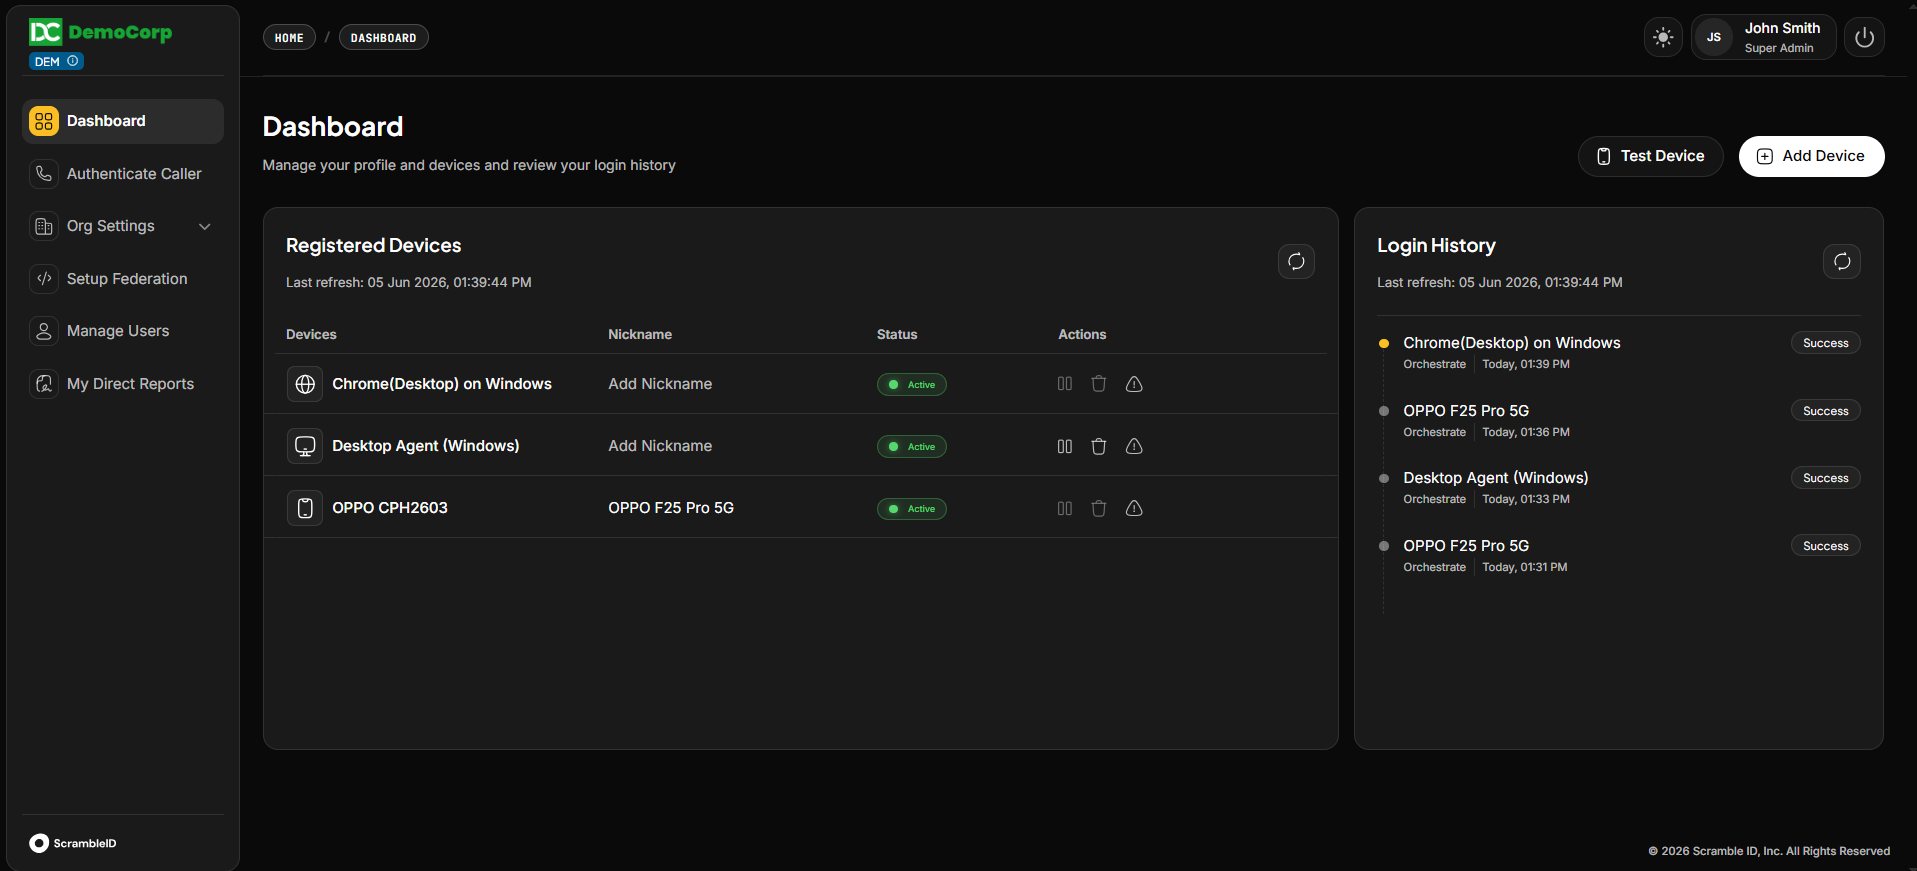Toggle the light/dark theme sun icon
1917x871 pixels.
(x=1663, y=37)
